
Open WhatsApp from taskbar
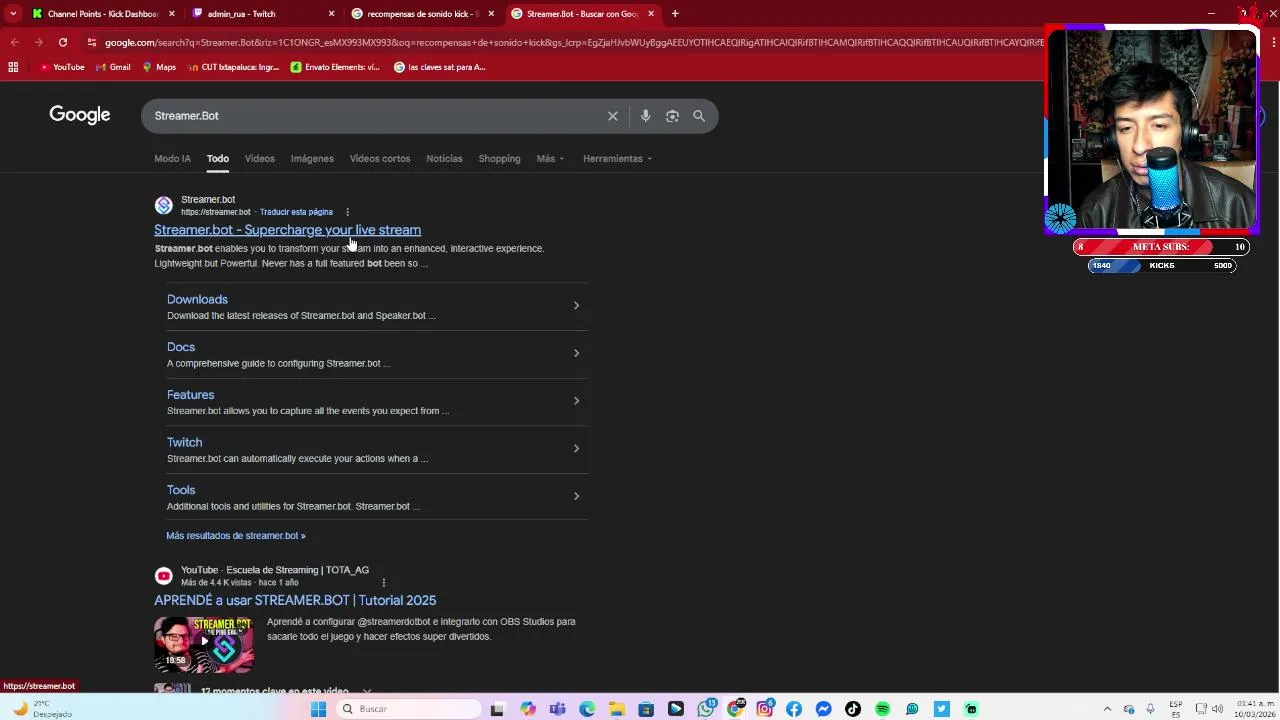[x=706, y=709]
